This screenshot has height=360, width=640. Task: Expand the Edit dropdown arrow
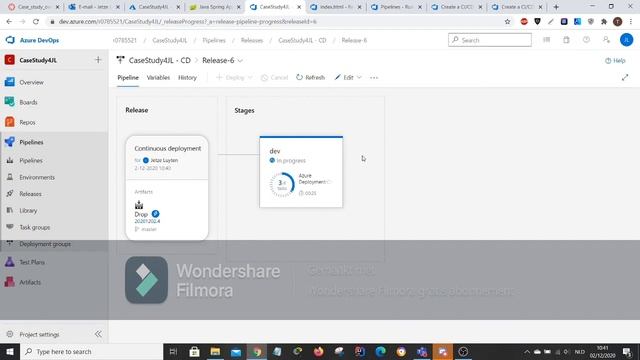coord(359,78)
